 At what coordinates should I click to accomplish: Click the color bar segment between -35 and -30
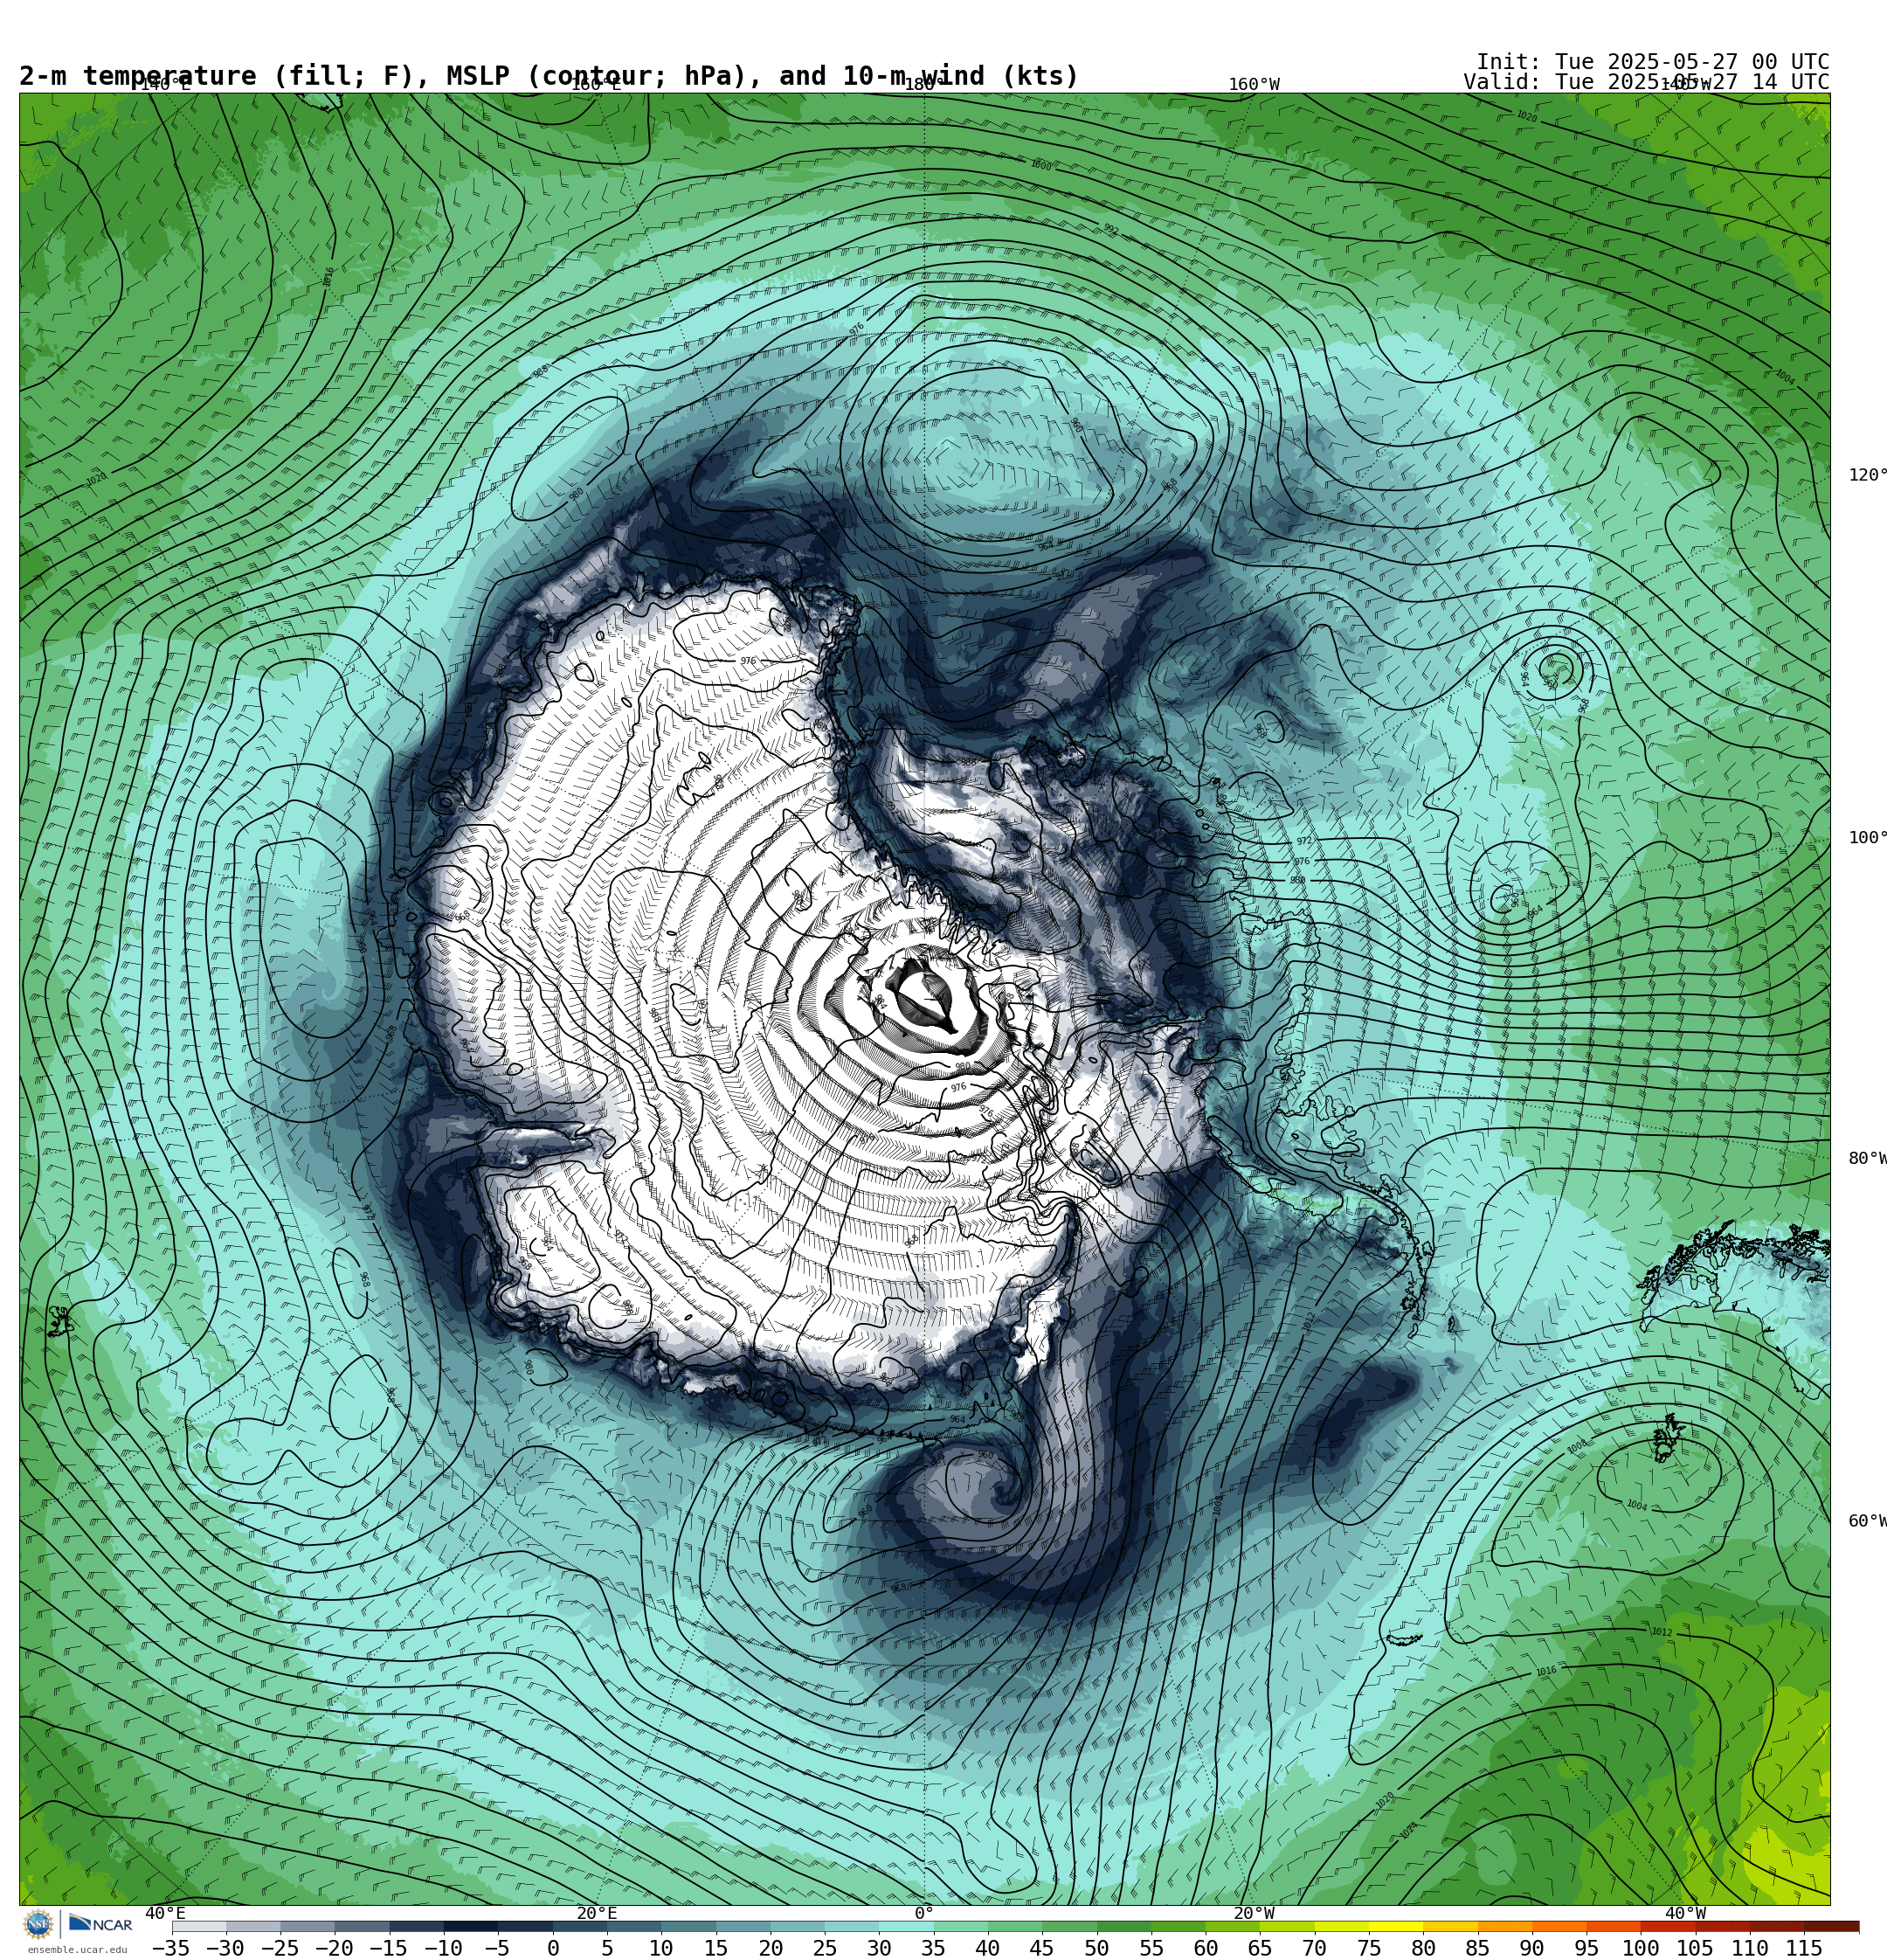(199, 1926)
